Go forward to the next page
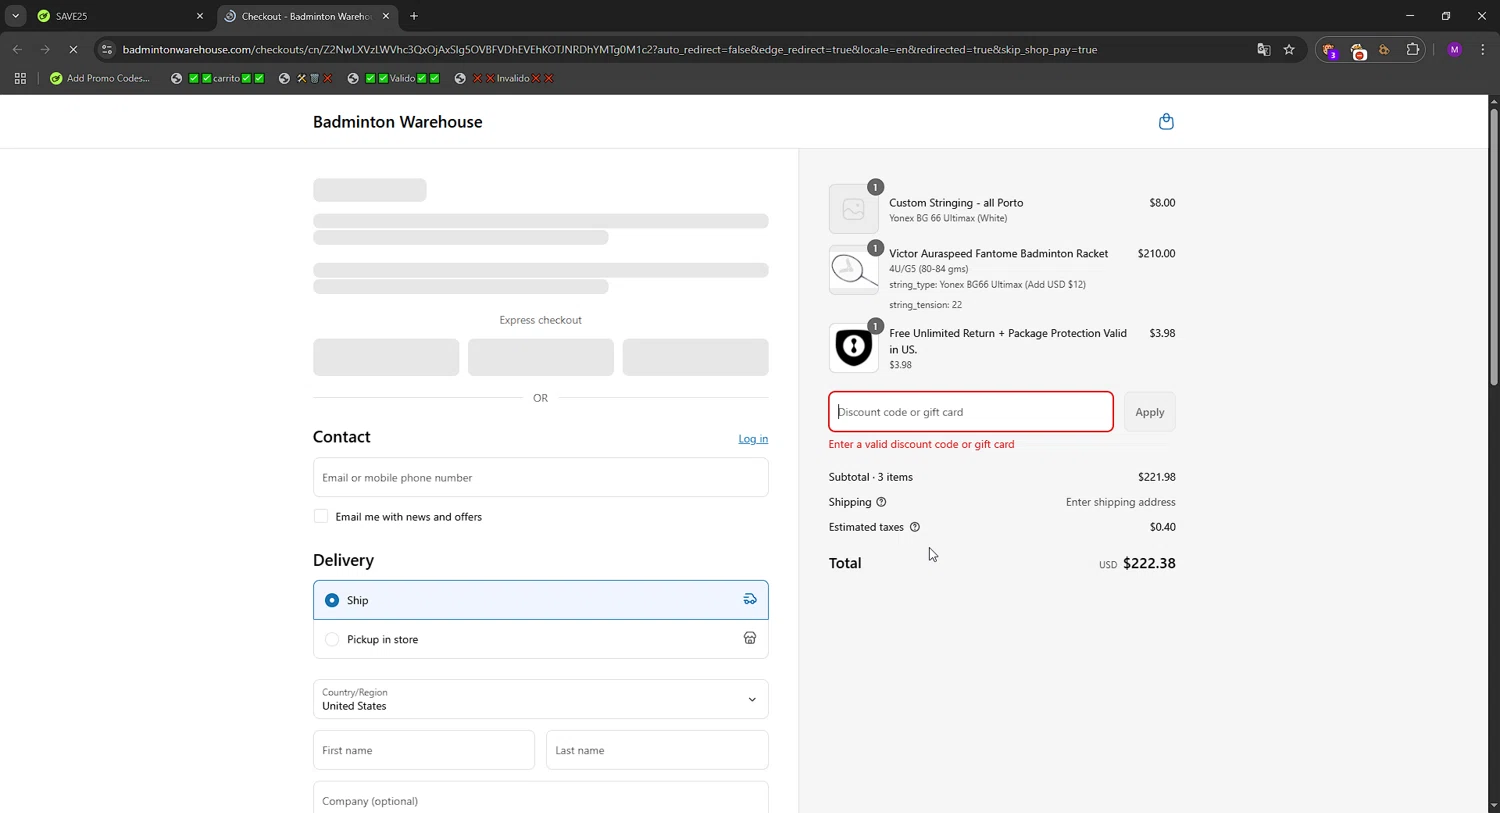 tap(45, 50)
